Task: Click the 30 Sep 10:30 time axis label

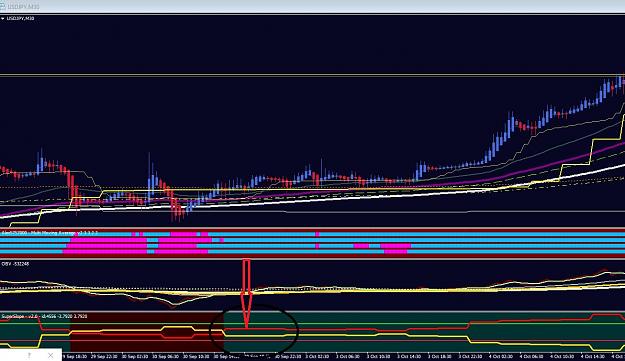Action: 196,356
